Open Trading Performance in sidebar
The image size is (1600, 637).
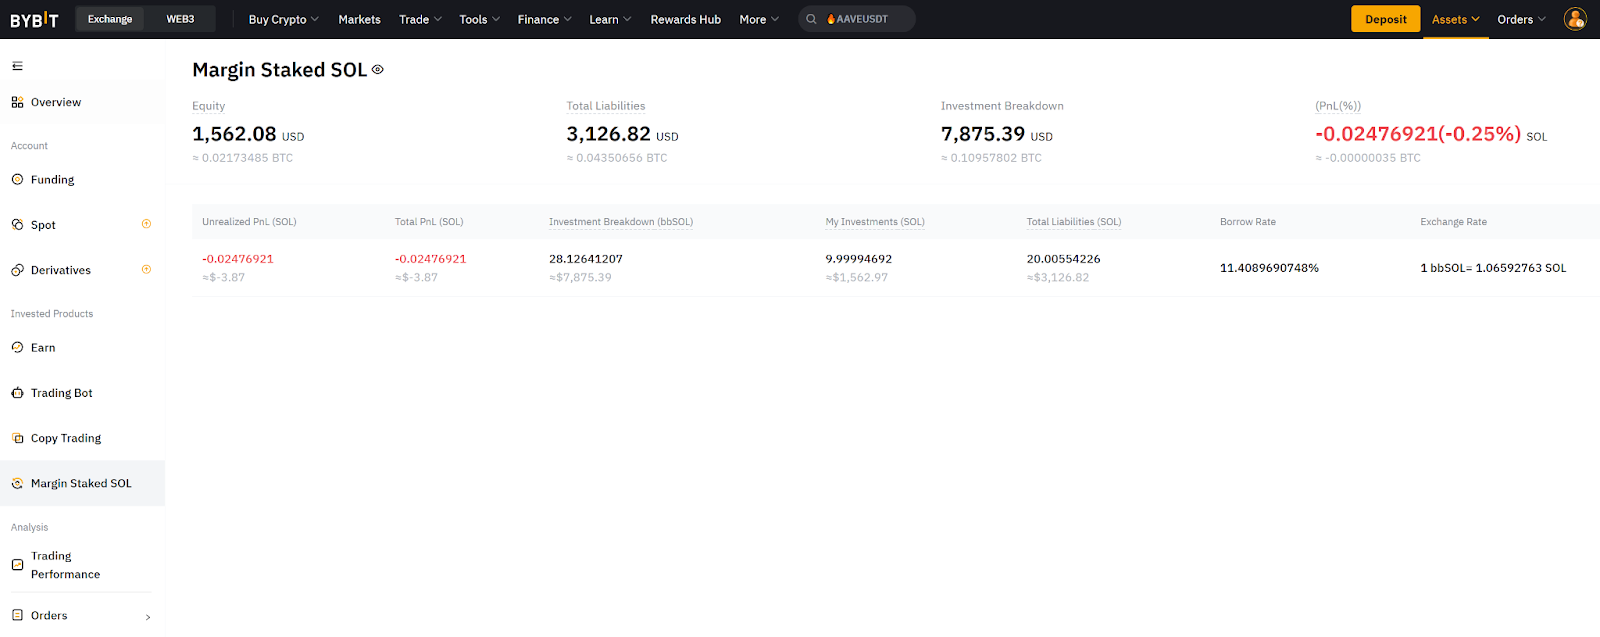coord(65,565)
